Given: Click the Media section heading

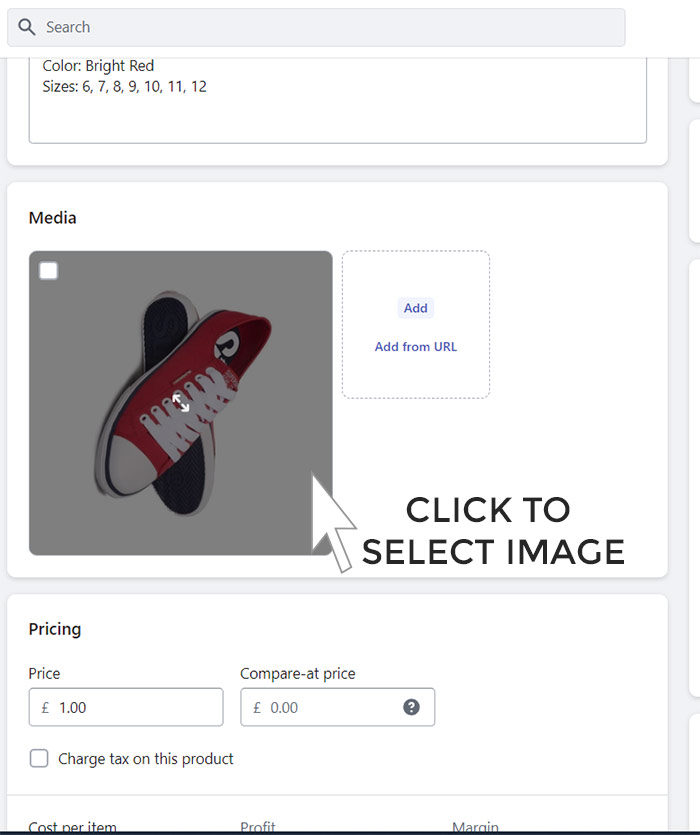Looking at the screenshot, I should pyautogui.click(x=52, y=217).
